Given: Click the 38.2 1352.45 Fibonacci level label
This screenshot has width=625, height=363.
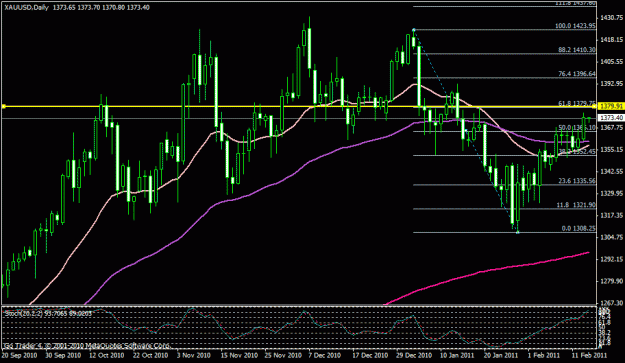Looking at the screenshot, I should tap(577, 151).
